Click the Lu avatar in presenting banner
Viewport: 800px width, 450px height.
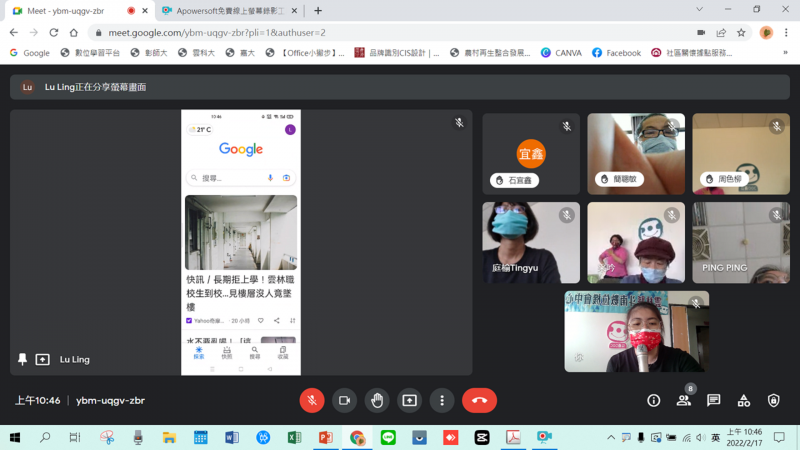point(27,87)
